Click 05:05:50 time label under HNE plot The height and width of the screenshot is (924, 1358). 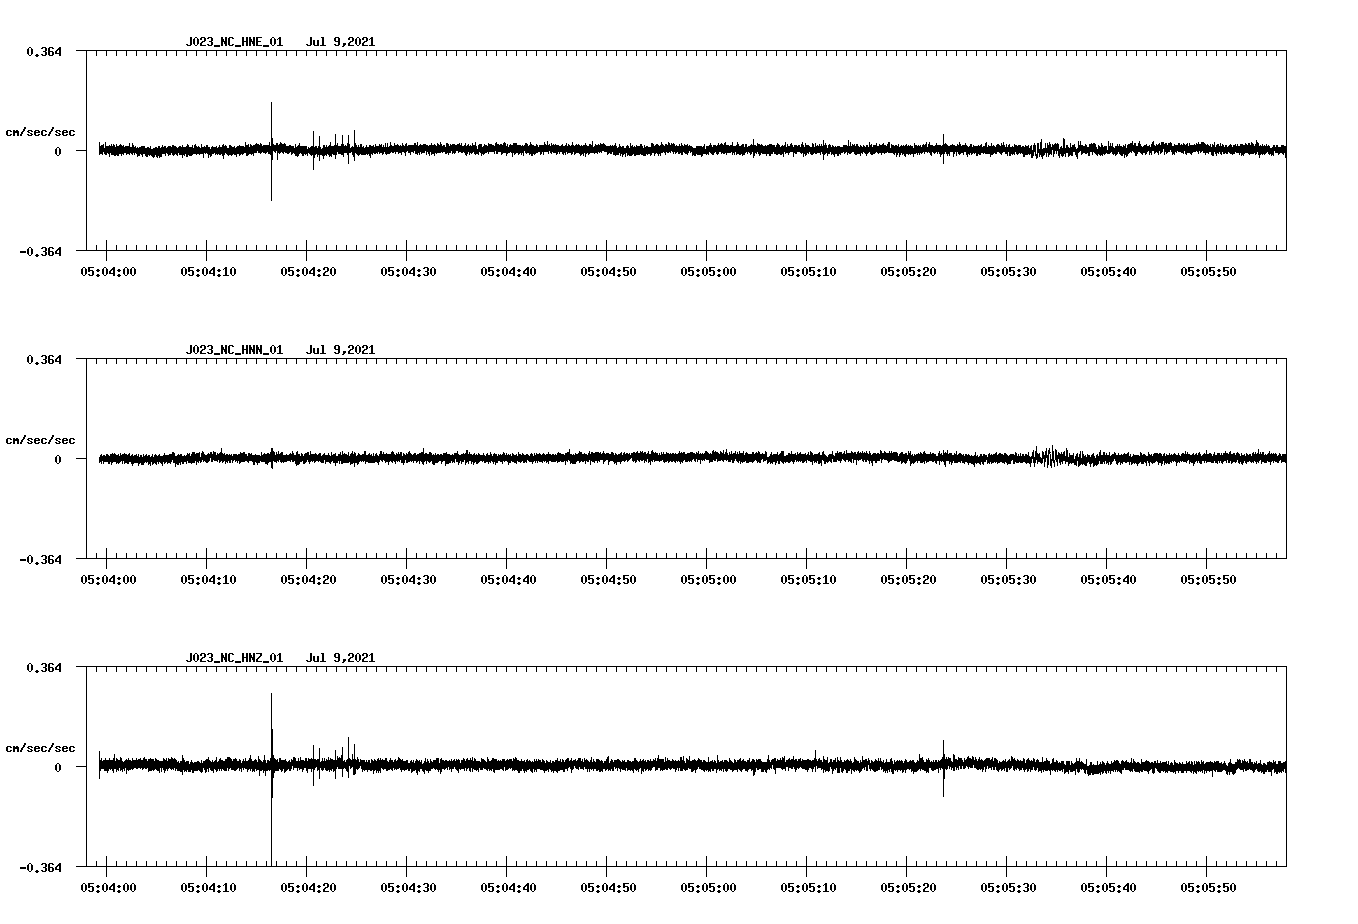(x=1207, y=272)
